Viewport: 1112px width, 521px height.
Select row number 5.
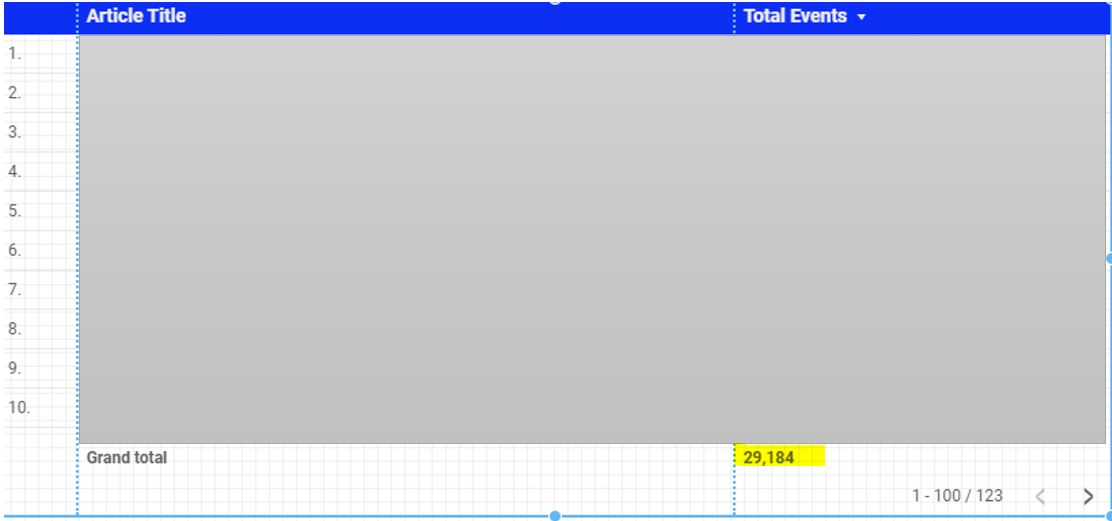(15, 211)
